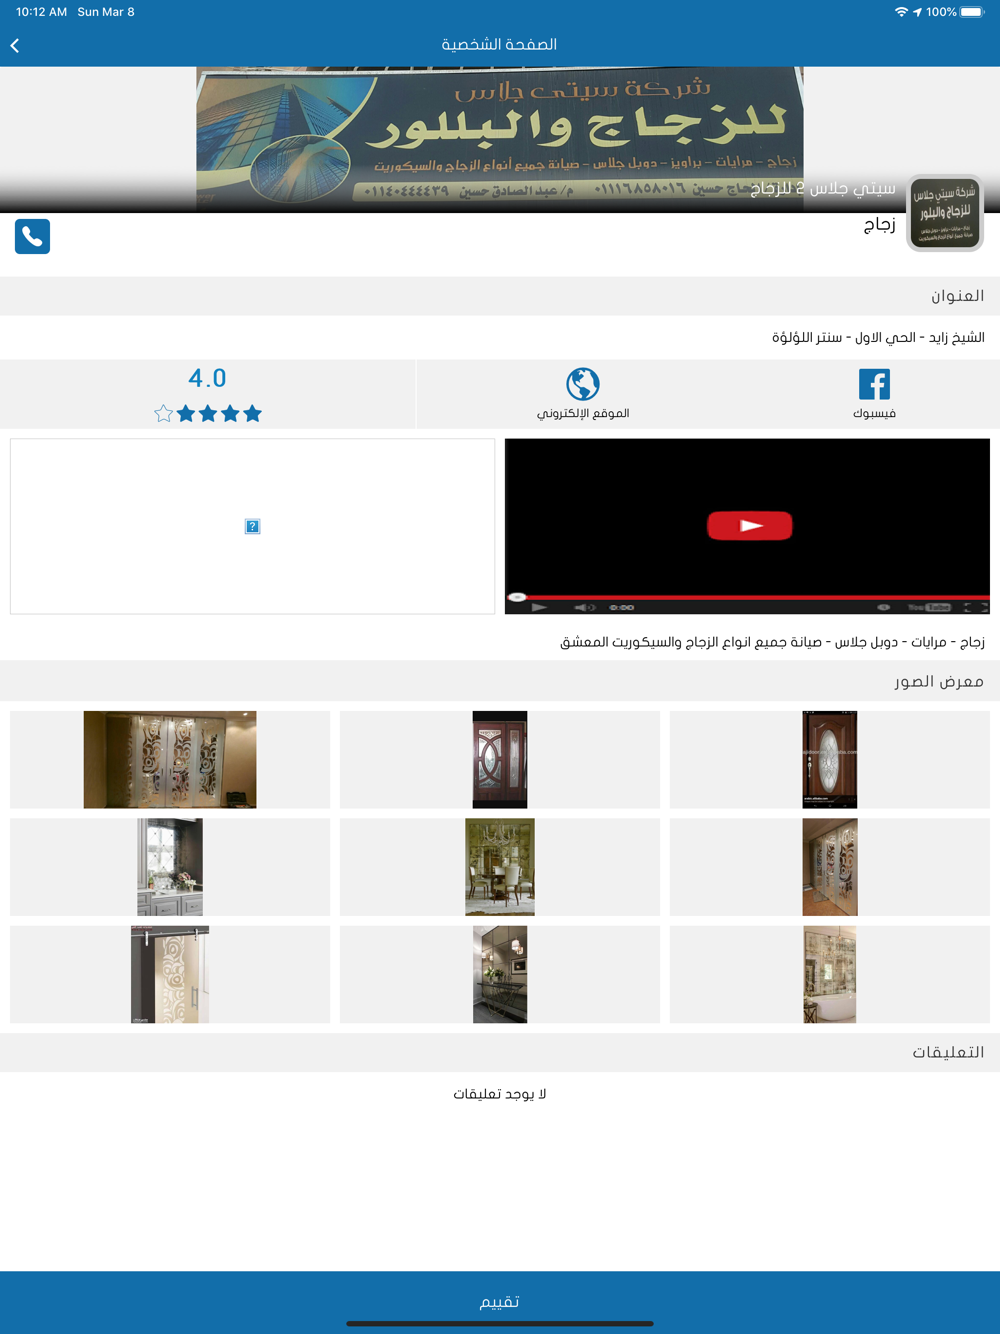Tap the 10:12 AM clock
The width and height of the screenshot is (1000, 1334).
pyautogui.click(x=41, y=12)
